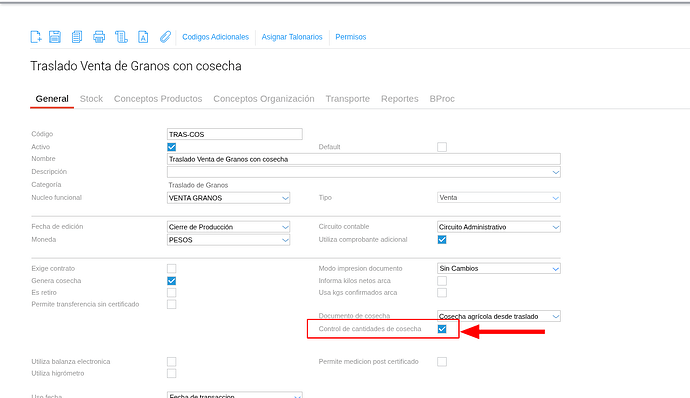Toggle Permite medicion post certificado checkbox

coord(442,361)
